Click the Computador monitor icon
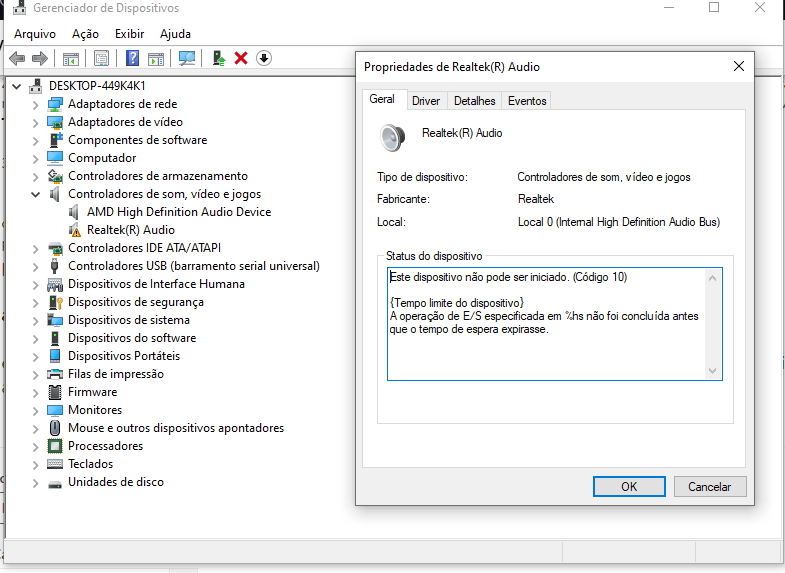Image resolution: width=785 pixels, height=573 pixels. [x=55, y=158]
